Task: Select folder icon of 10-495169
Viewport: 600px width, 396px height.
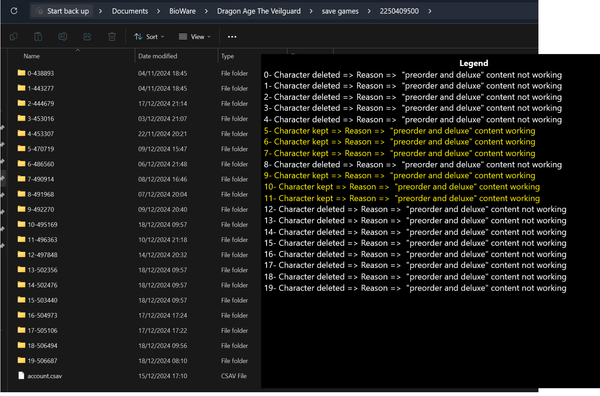Action: click(x=21, y=224)
